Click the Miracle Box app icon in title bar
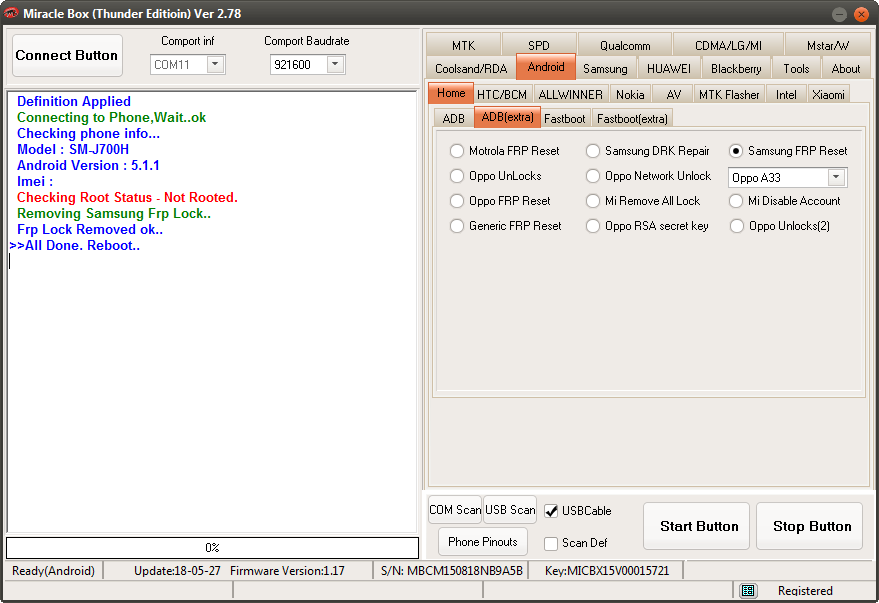 click(11, 13)
